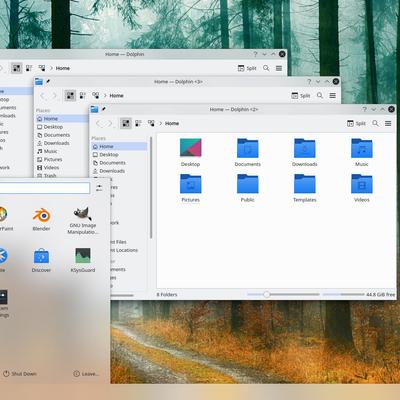
Task: Click the Split button in Dolphin <3>
Action: [301, 96]
